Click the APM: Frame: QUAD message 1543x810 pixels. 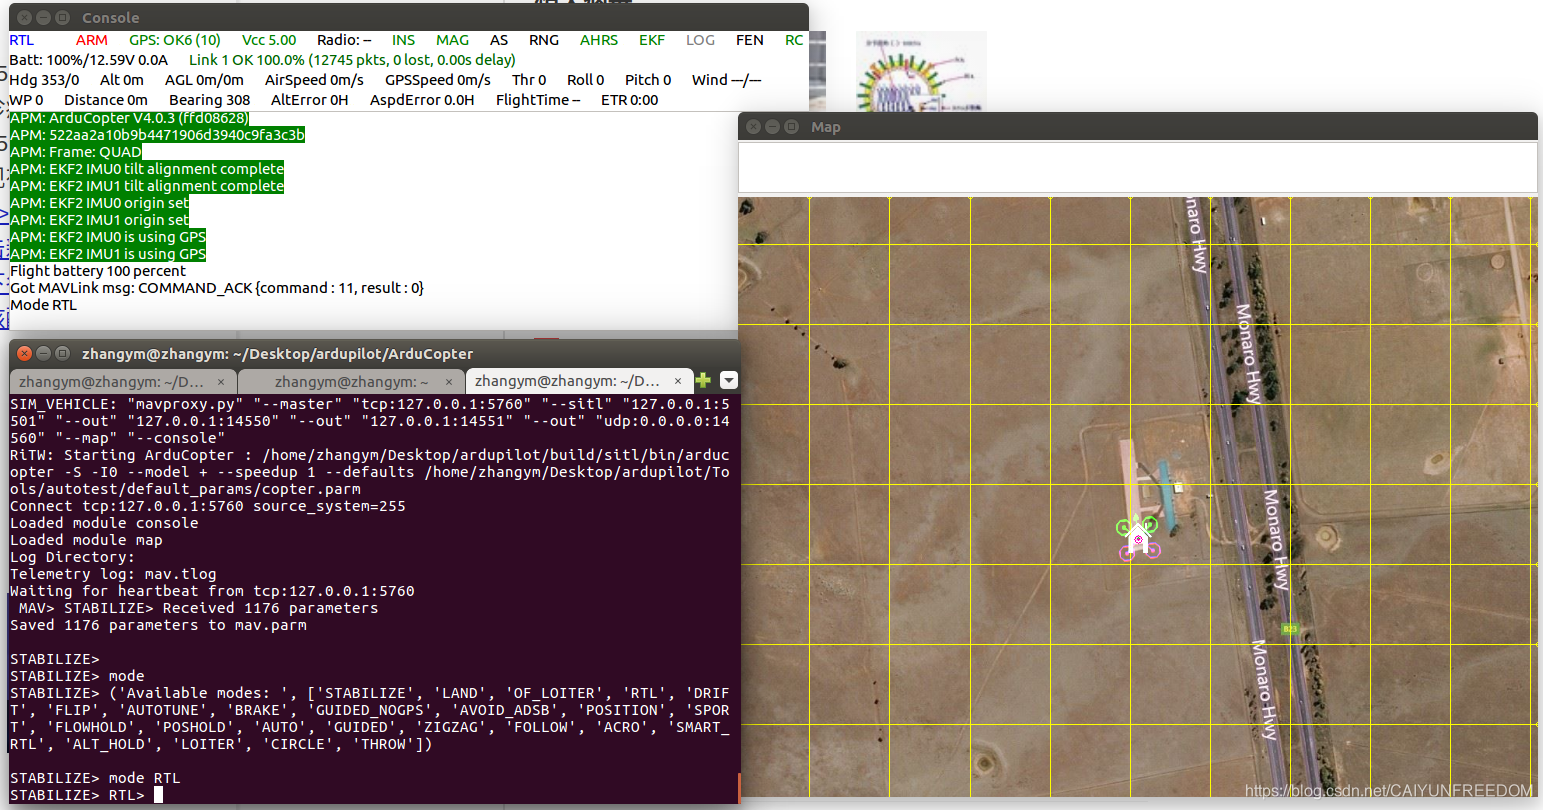pyautogui.click(x=76, y=152)
